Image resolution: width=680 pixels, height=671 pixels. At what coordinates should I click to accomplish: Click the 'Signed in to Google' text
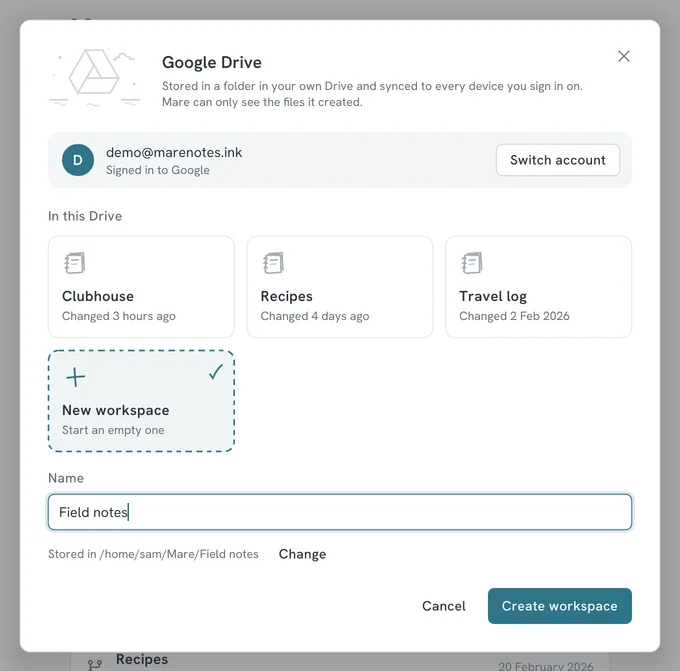[x=158, y=170]
